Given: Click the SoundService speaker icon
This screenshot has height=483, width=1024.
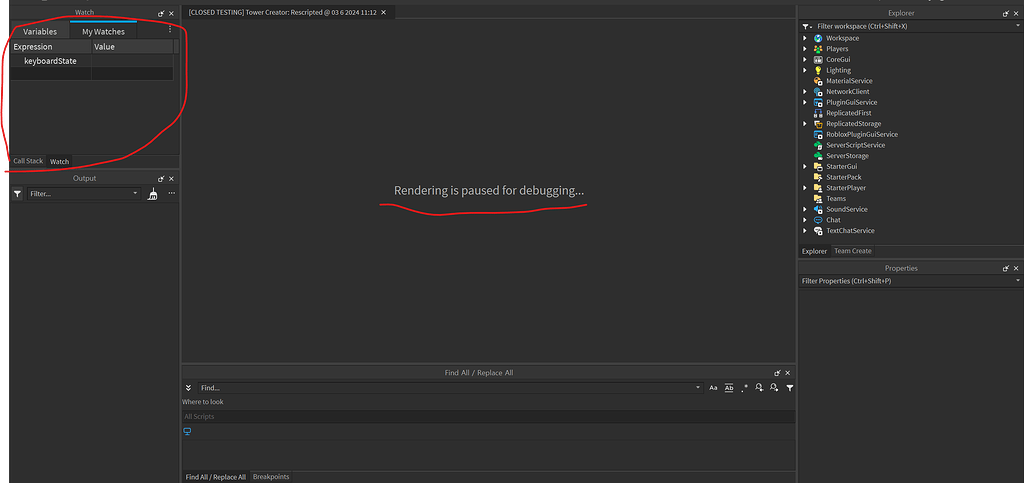Looking at the screenshot, I should pyautogui.click(x=818, y=210).
